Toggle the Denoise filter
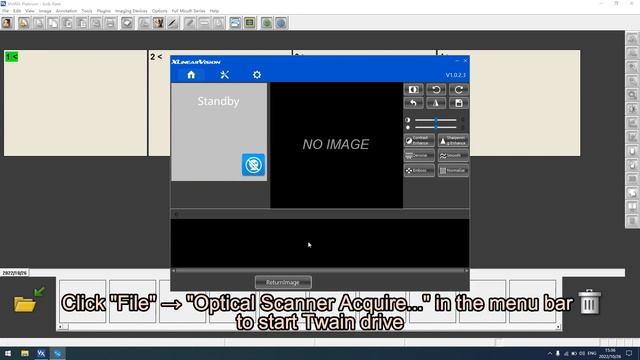The image size is (640, 360). pos(419,156)
